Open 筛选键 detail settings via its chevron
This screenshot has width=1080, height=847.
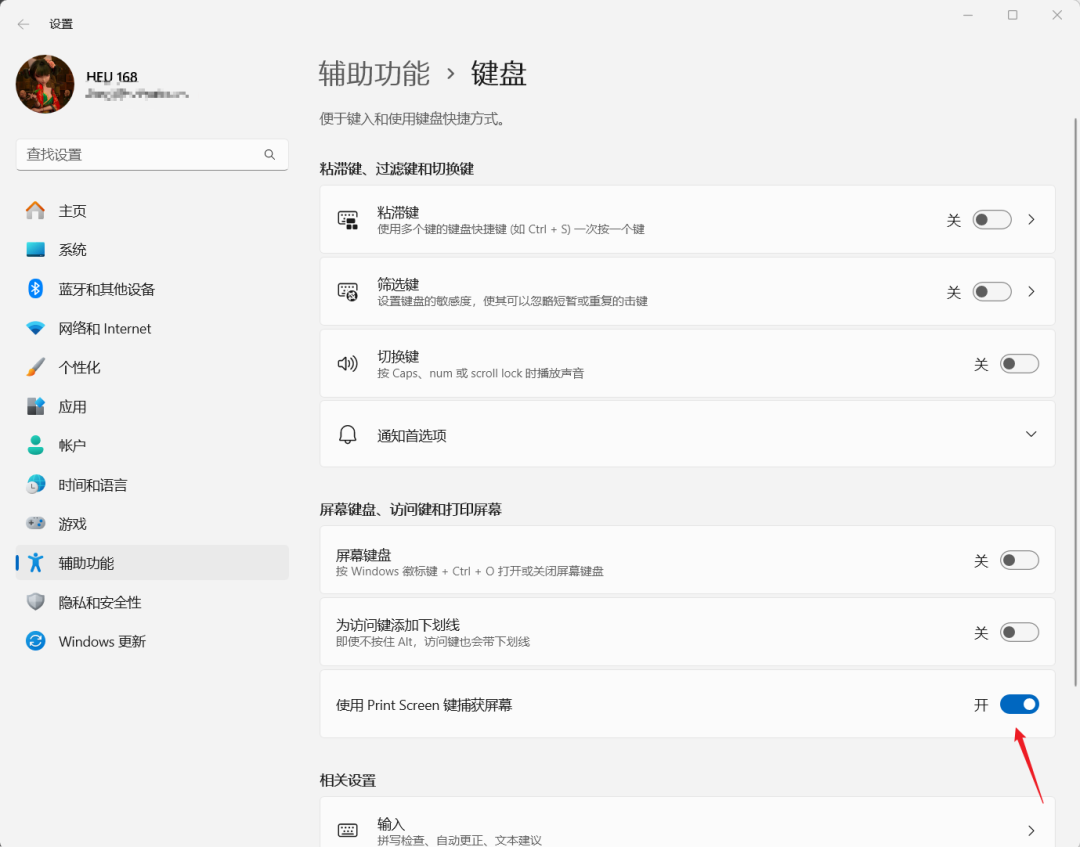tap(1031, 291)
